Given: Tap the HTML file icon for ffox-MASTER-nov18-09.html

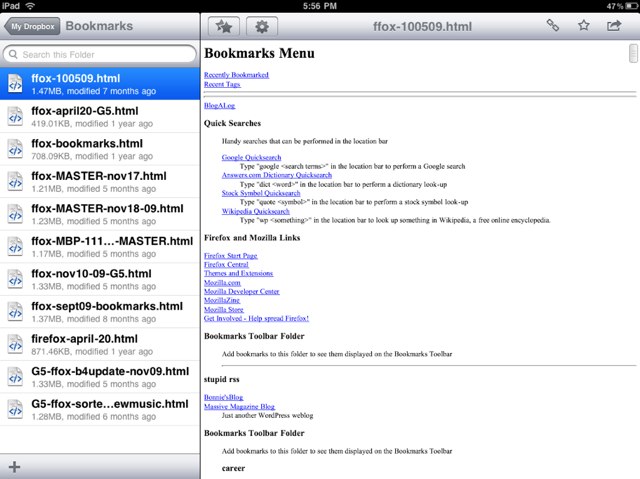Looking at the screenshot, I should pos(15,214).
